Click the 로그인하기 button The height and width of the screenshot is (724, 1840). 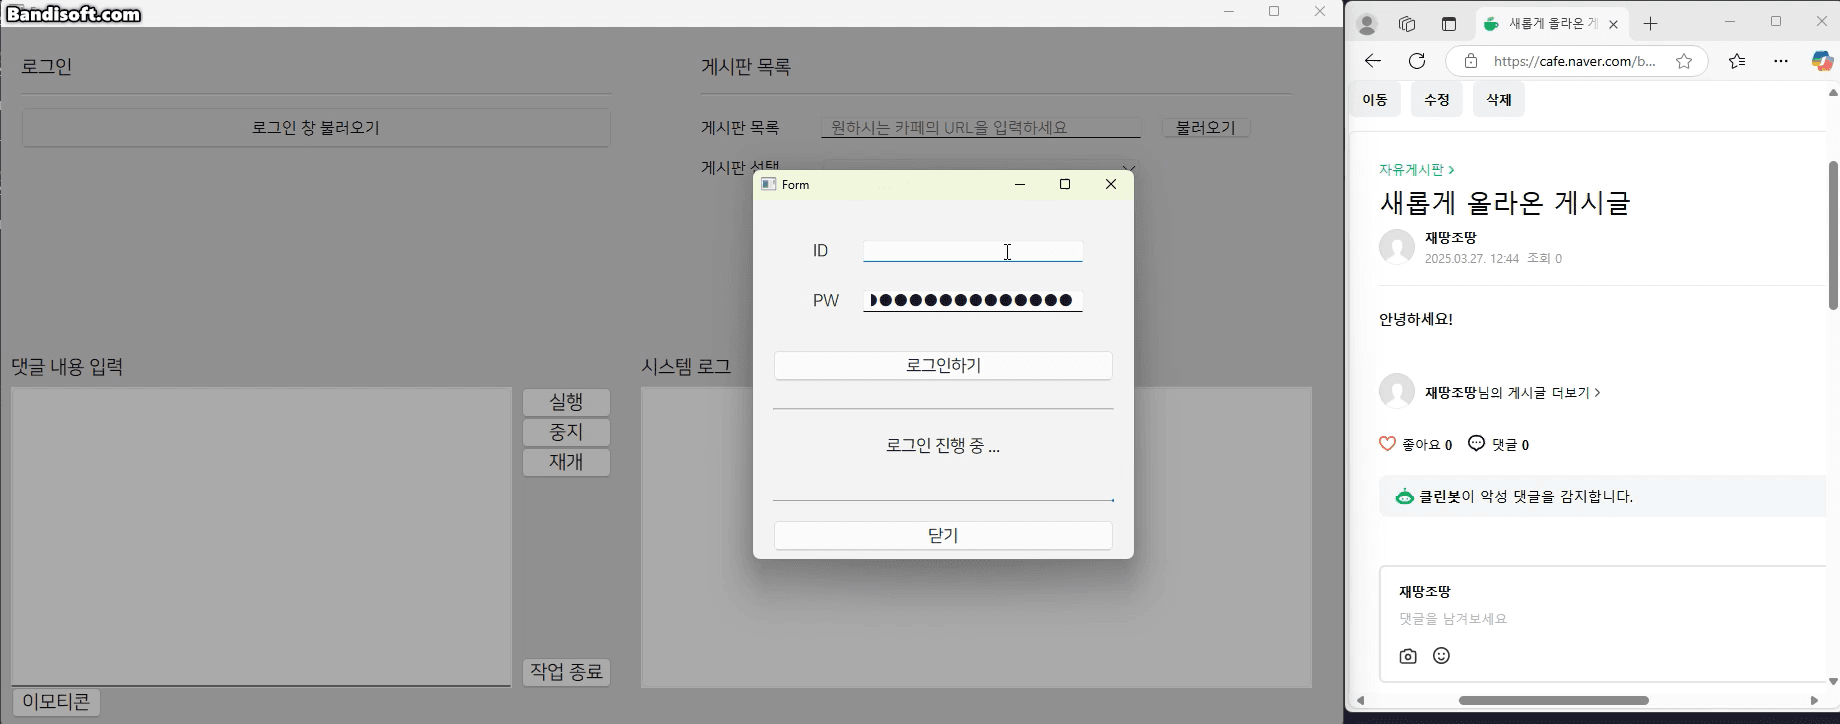943,366
